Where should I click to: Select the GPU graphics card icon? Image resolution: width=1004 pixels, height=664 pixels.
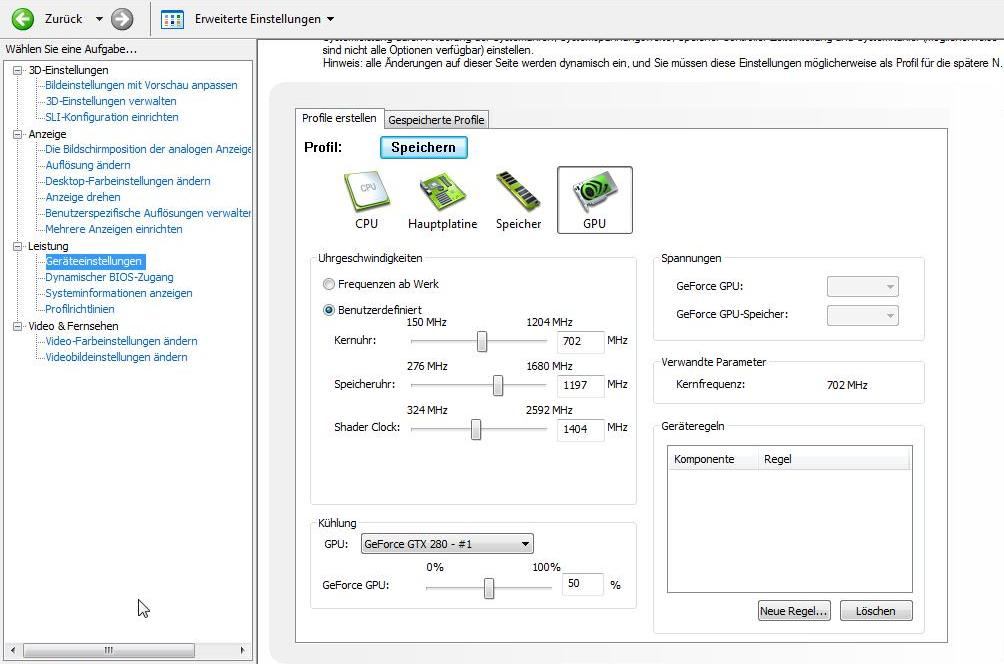pyautogui.click(x=595, y=200)
